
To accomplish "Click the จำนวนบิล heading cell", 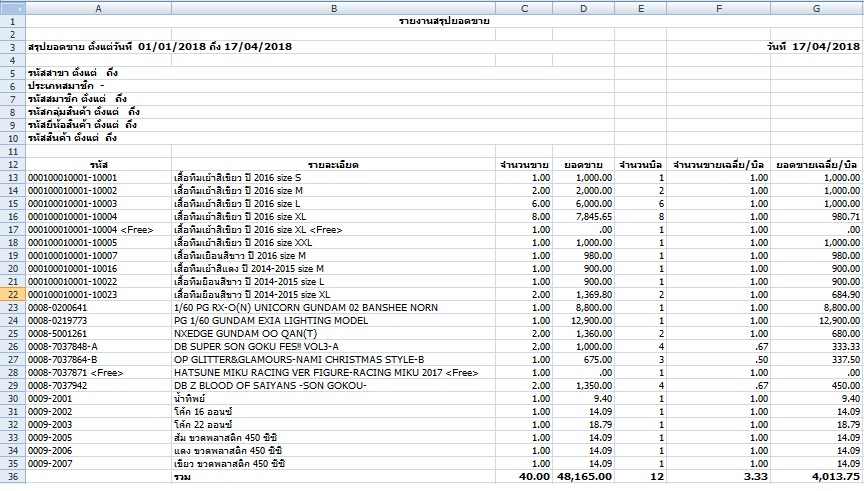I will (x=640, y=165).
